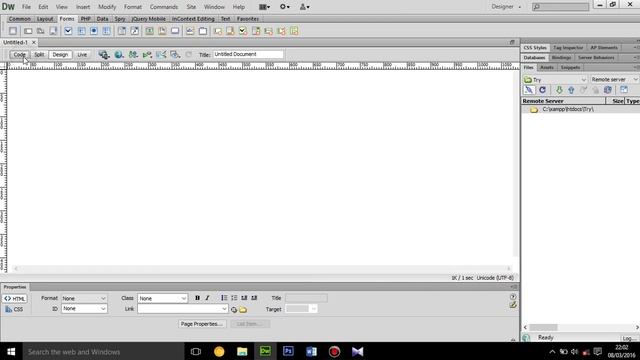Insert a Checkbox Group form element
The image size is (640, 360).
tap(81, 31)
